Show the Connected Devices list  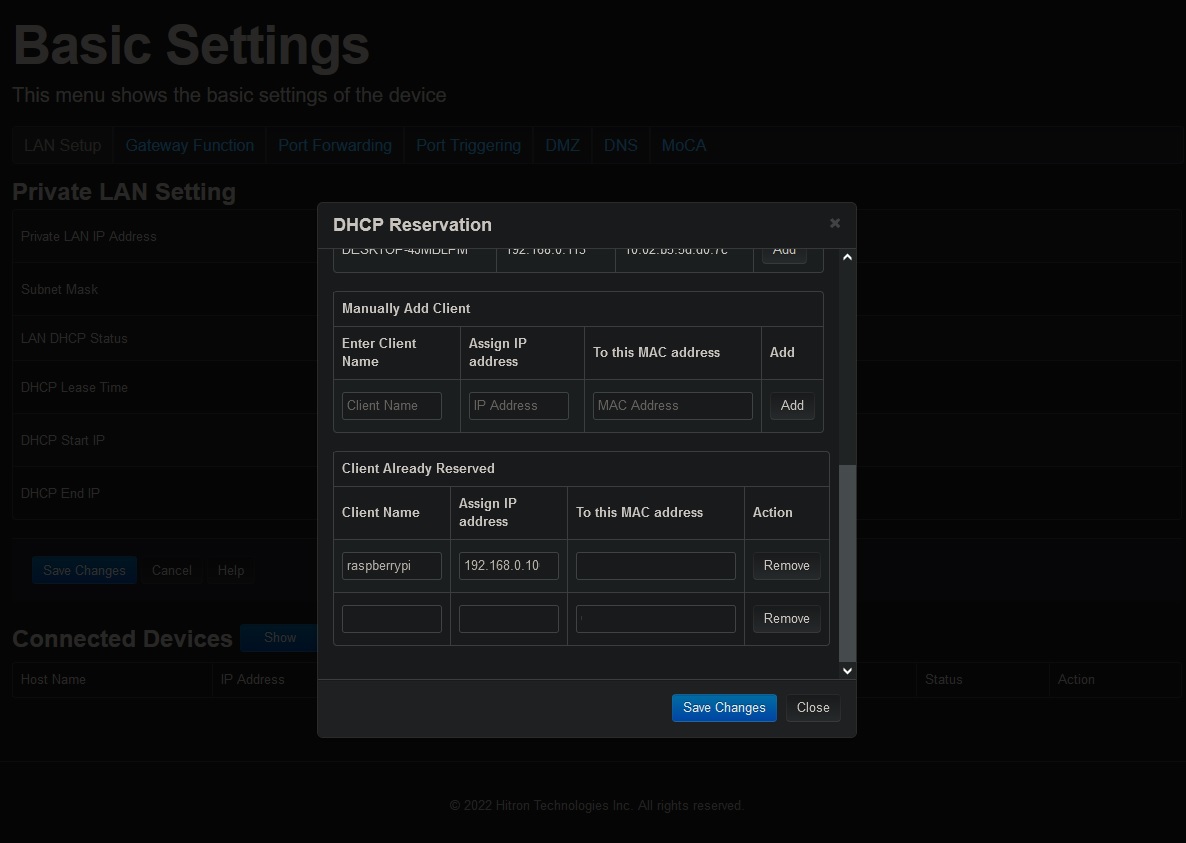click(x=279, y=637)
